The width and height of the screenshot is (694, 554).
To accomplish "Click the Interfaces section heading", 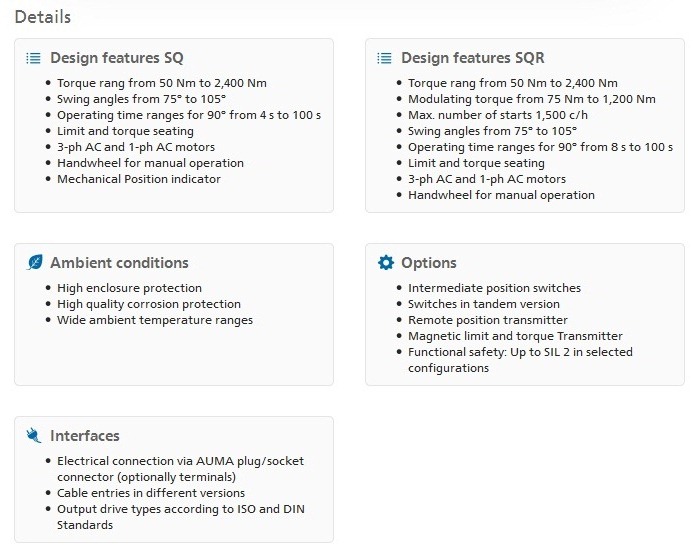I will tap(85, 436).
